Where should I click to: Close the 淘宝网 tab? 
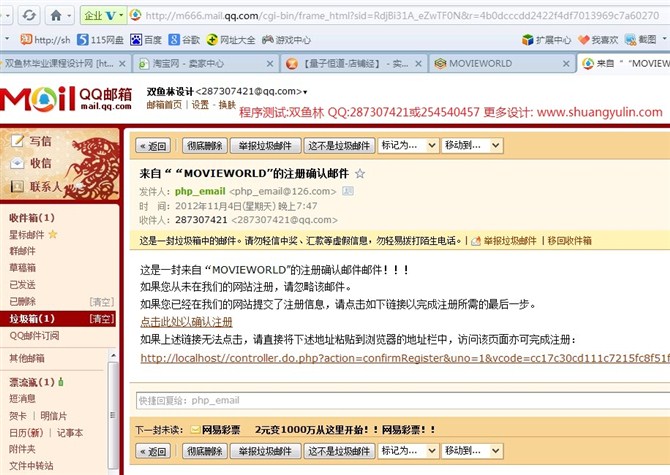[270, 64]
